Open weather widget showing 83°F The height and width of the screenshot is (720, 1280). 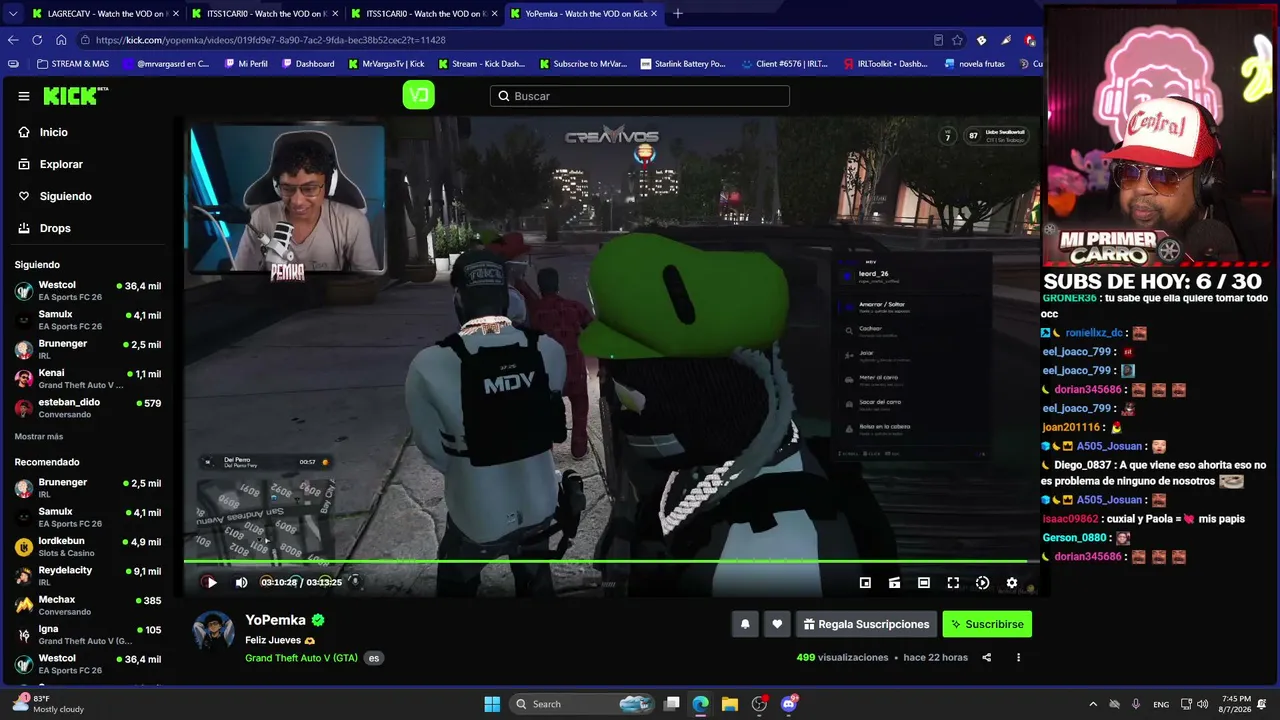pyautogui.click(x=48, y=704)
